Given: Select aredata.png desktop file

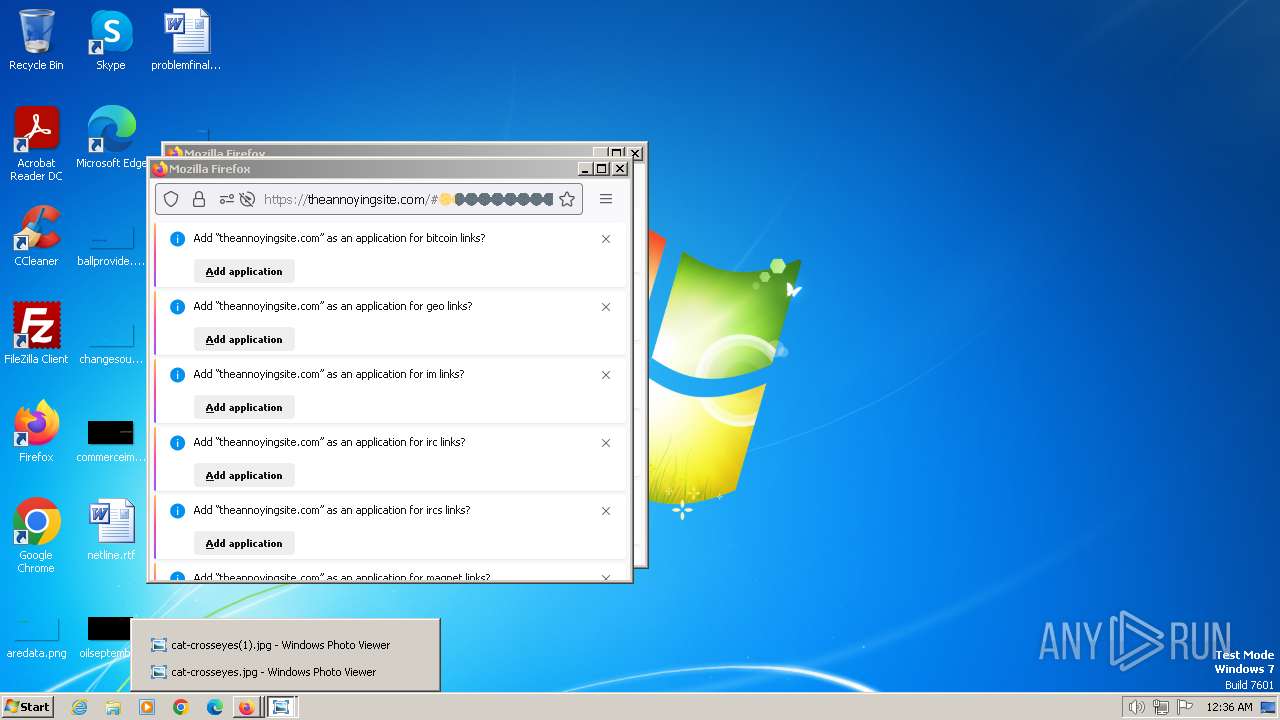Looking at the screenshot, I should [36, 637].
